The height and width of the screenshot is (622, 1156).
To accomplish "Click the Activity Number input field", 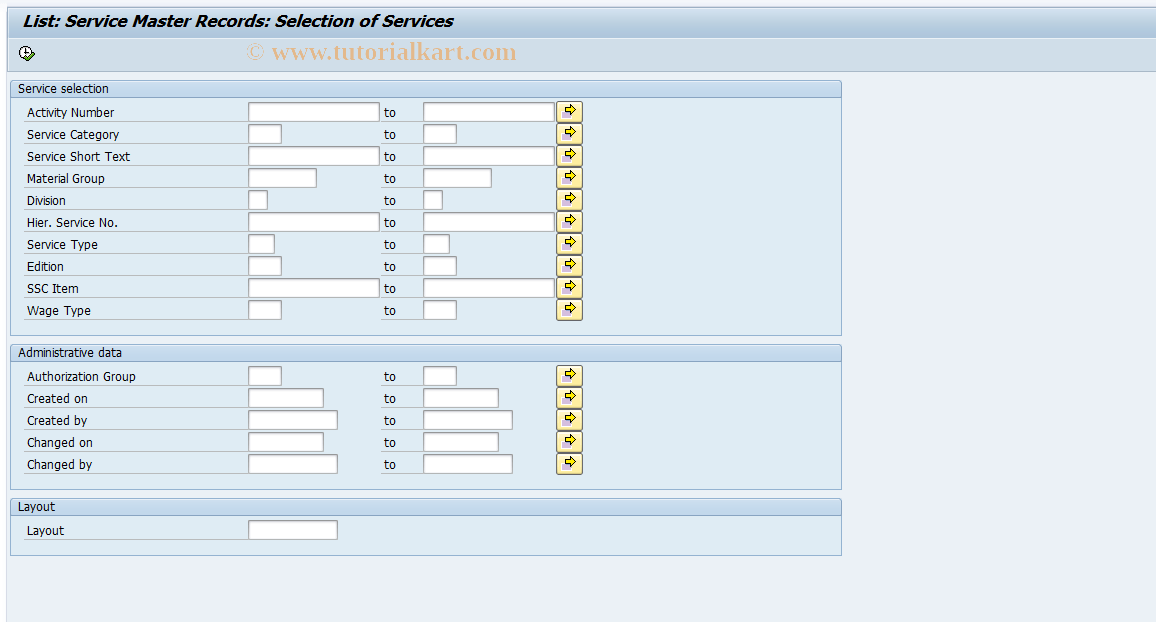I will (313, 111).
